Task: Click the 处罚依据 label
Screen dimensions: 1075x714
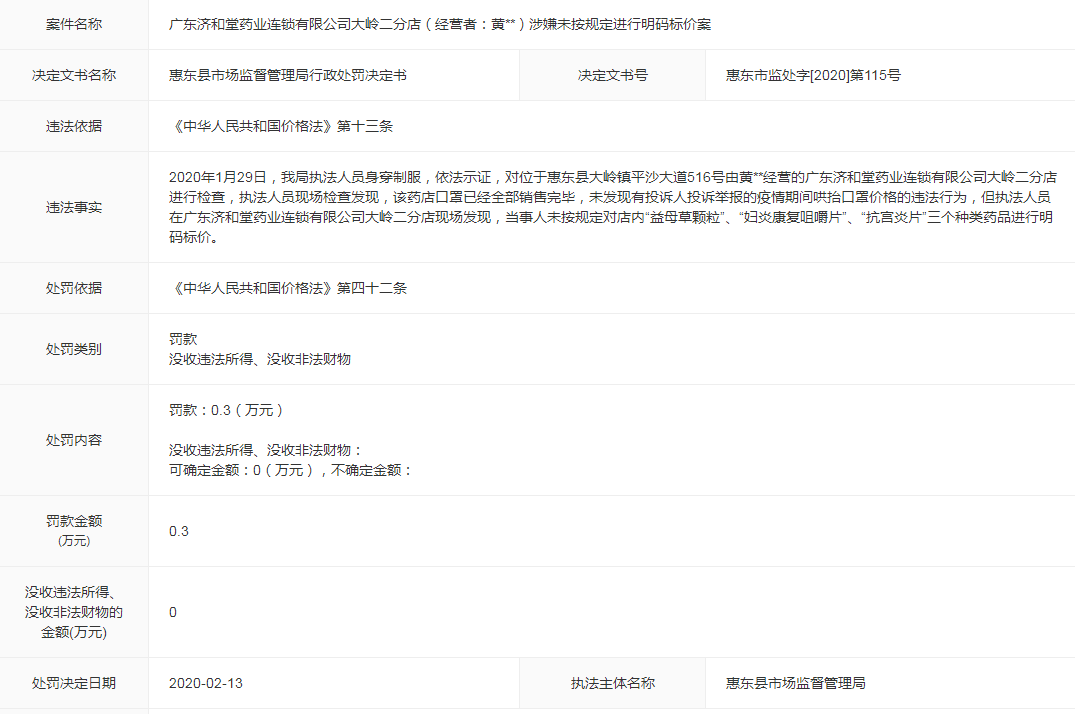Action: pos(74,288)
